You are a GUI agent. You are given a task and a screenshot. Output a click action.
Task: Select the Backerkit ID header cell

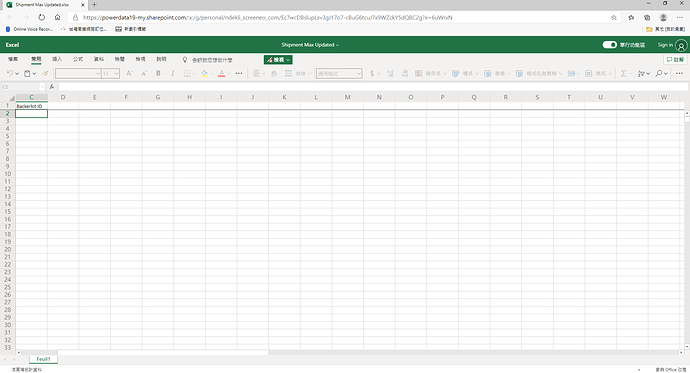31,106
